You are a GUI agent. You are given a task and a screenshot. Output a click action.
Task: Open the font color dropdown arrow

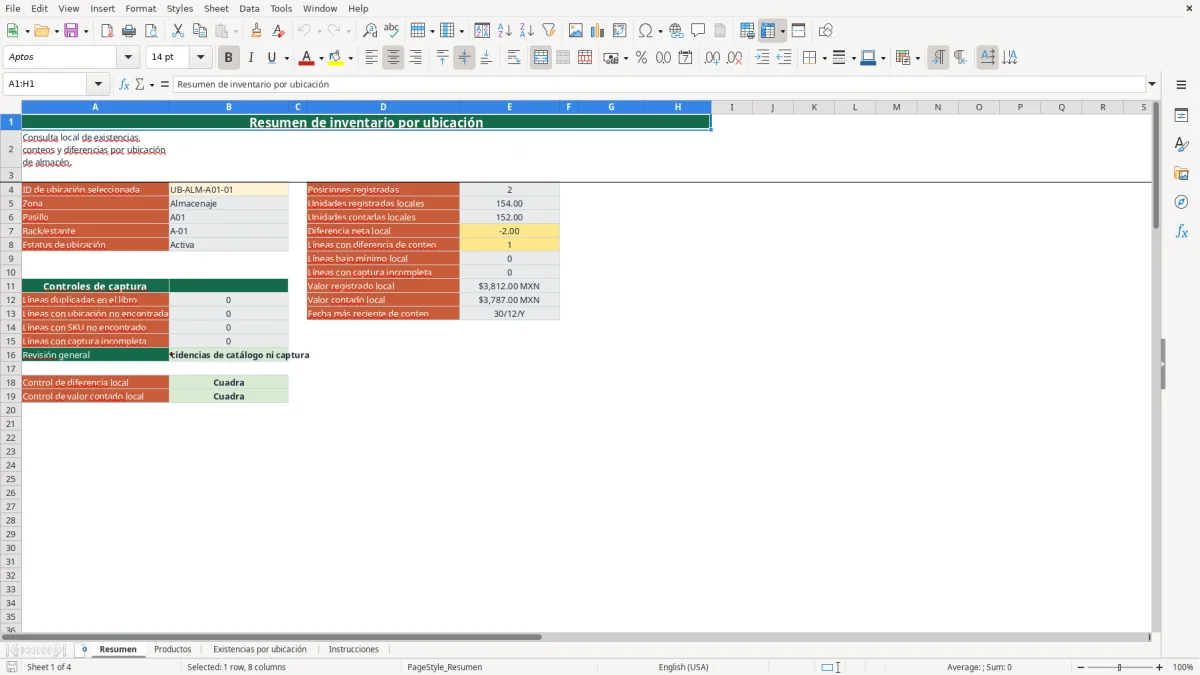pos(321,58)
